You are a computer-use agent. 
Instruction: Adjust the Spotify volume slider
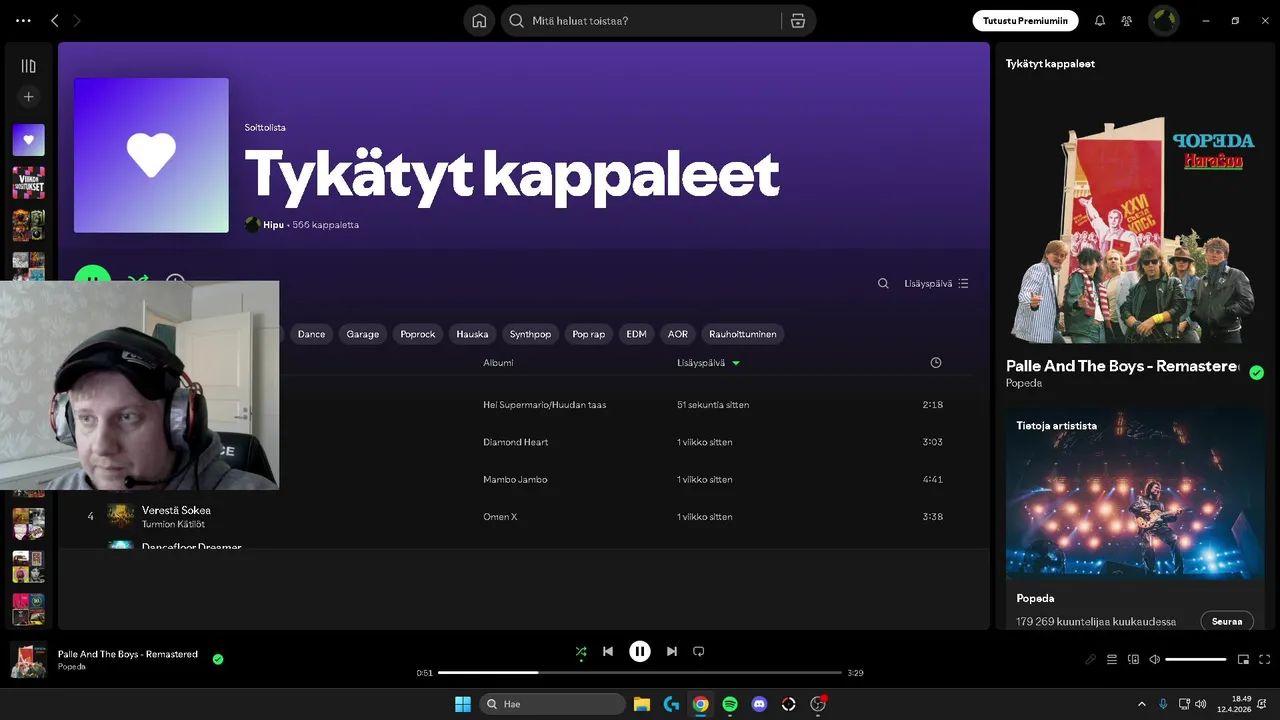click(1196, 660)
